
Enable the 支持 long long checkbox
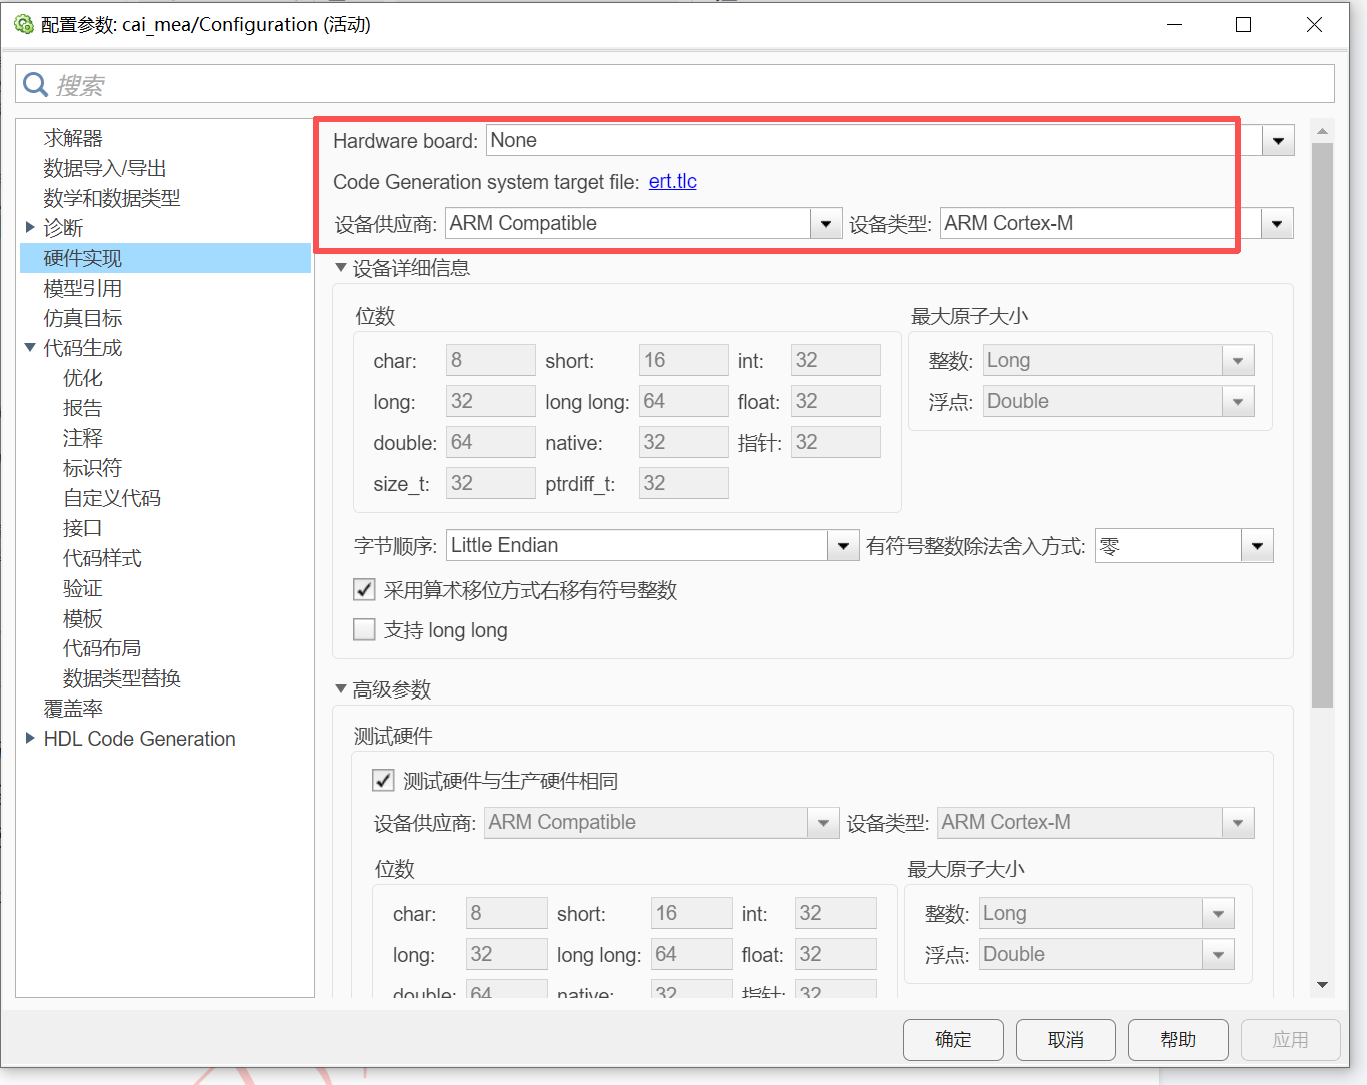point(365,629)
